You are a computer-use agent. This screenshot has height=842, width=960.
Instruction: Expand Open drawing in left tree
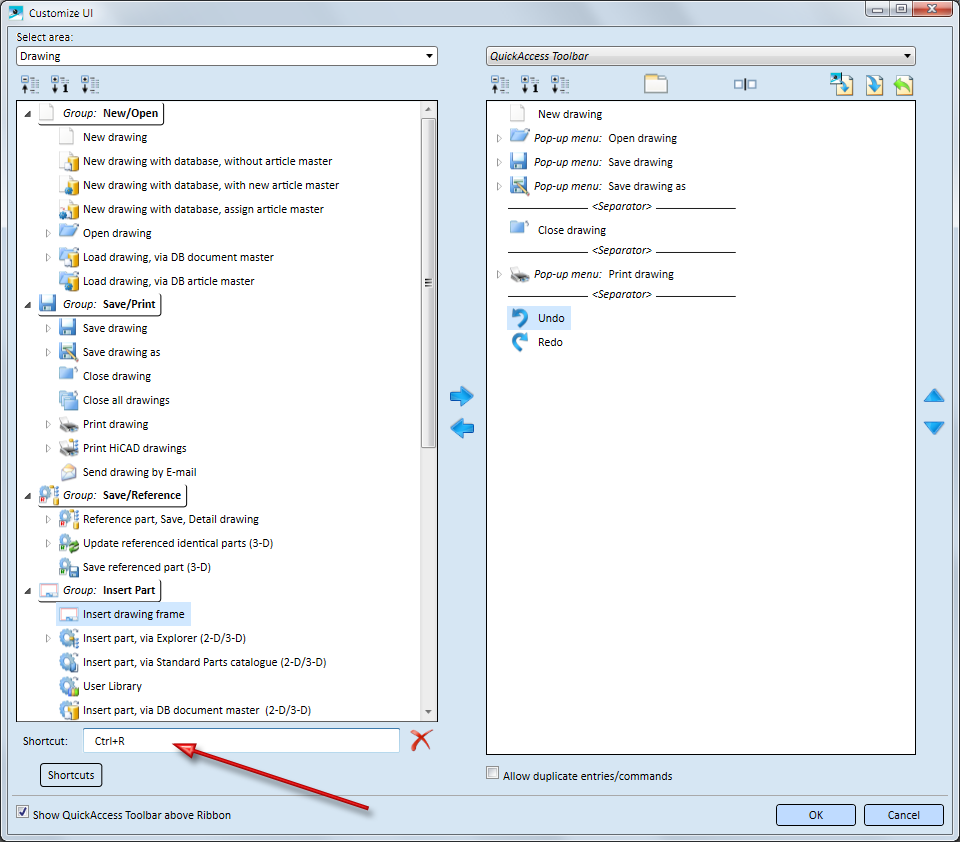[48, 233]
